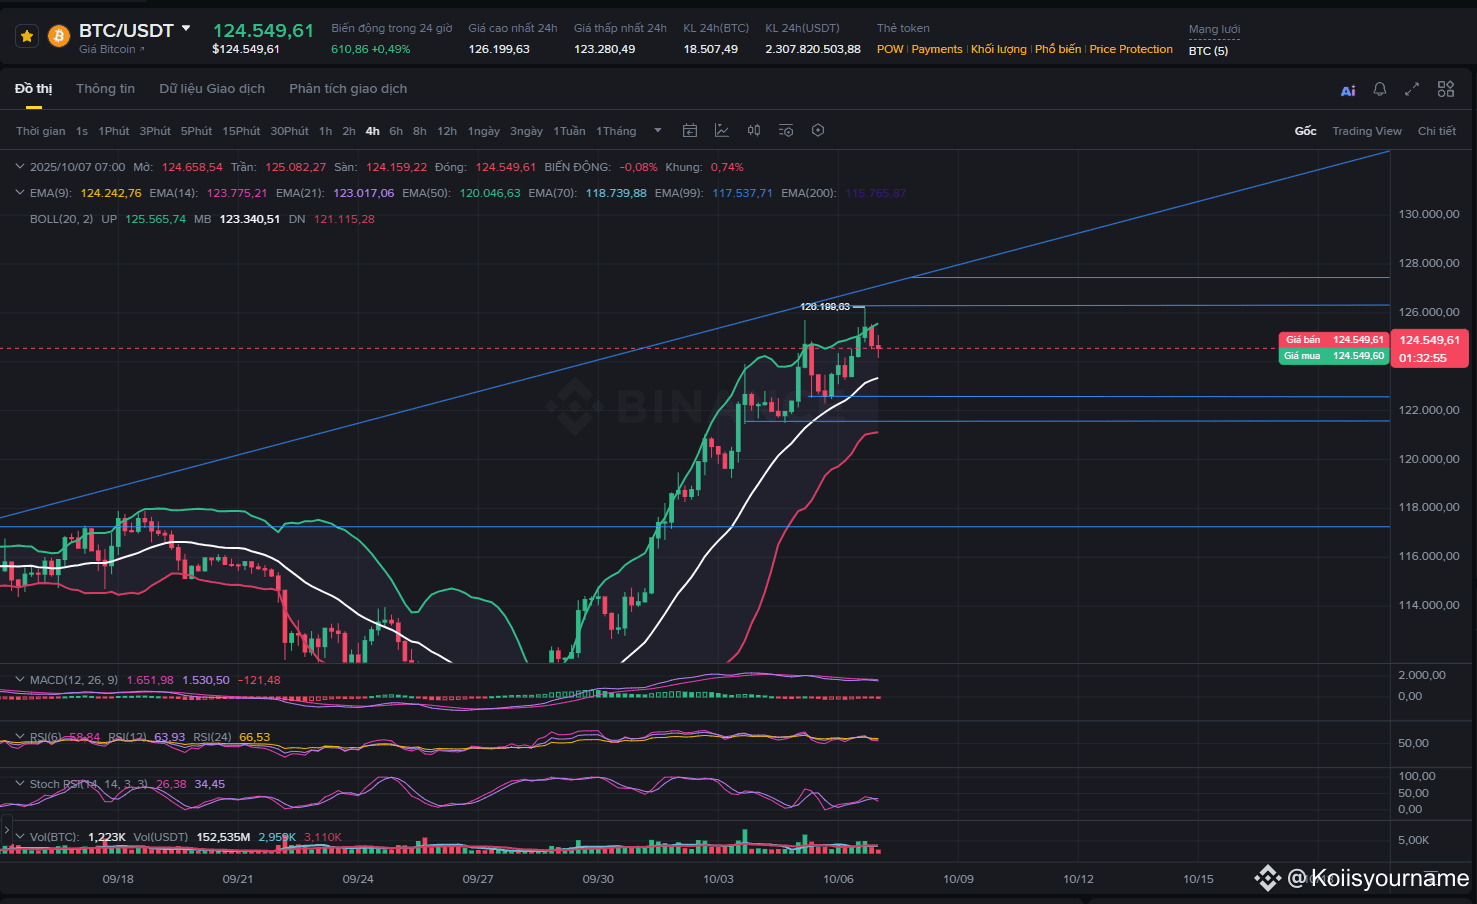This screenshot has height=904, width=1477.
Task: Select the 1h interval
Action: pyautogui.click(x=325, y=131)
